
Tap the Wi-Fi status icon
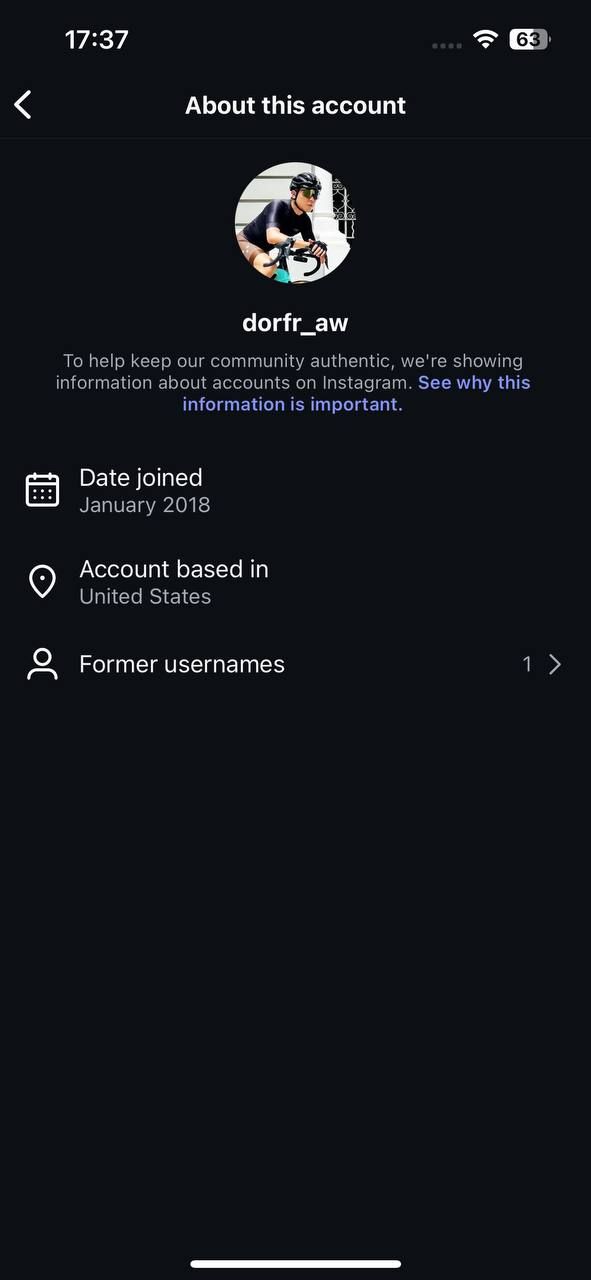tap(486, 40)
